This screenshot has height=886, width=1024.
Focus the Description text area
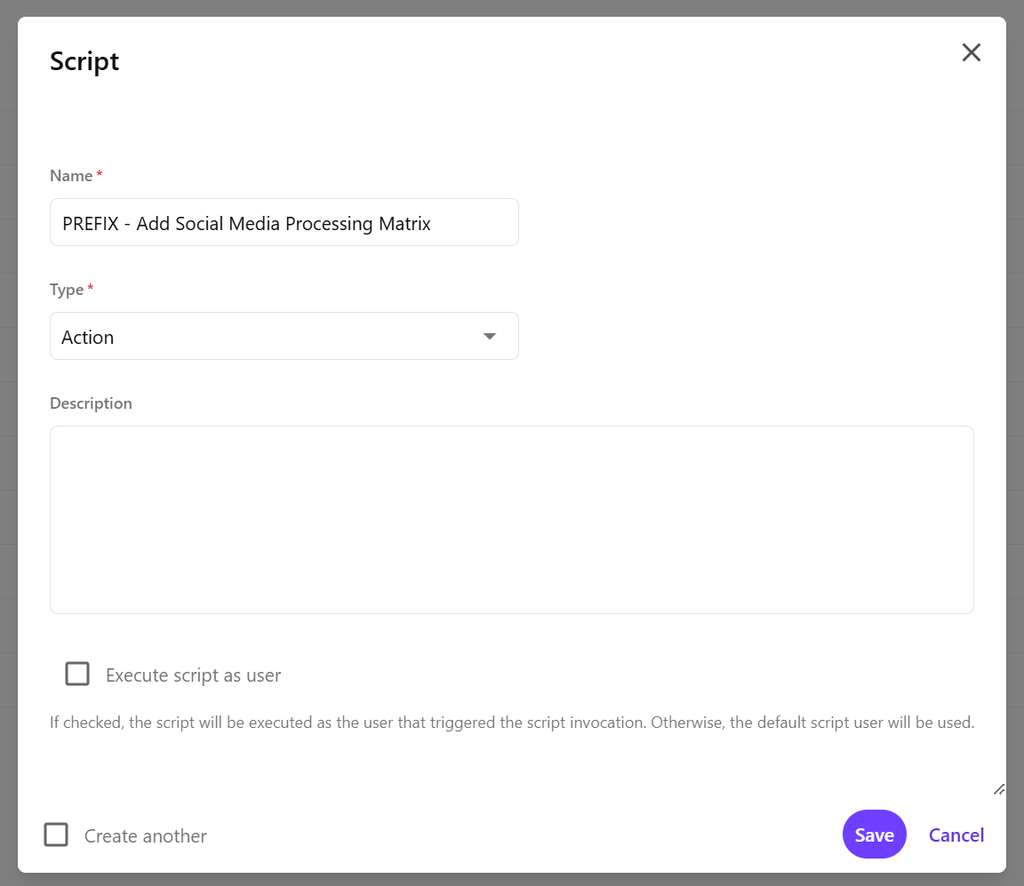[x=511, y=519]
